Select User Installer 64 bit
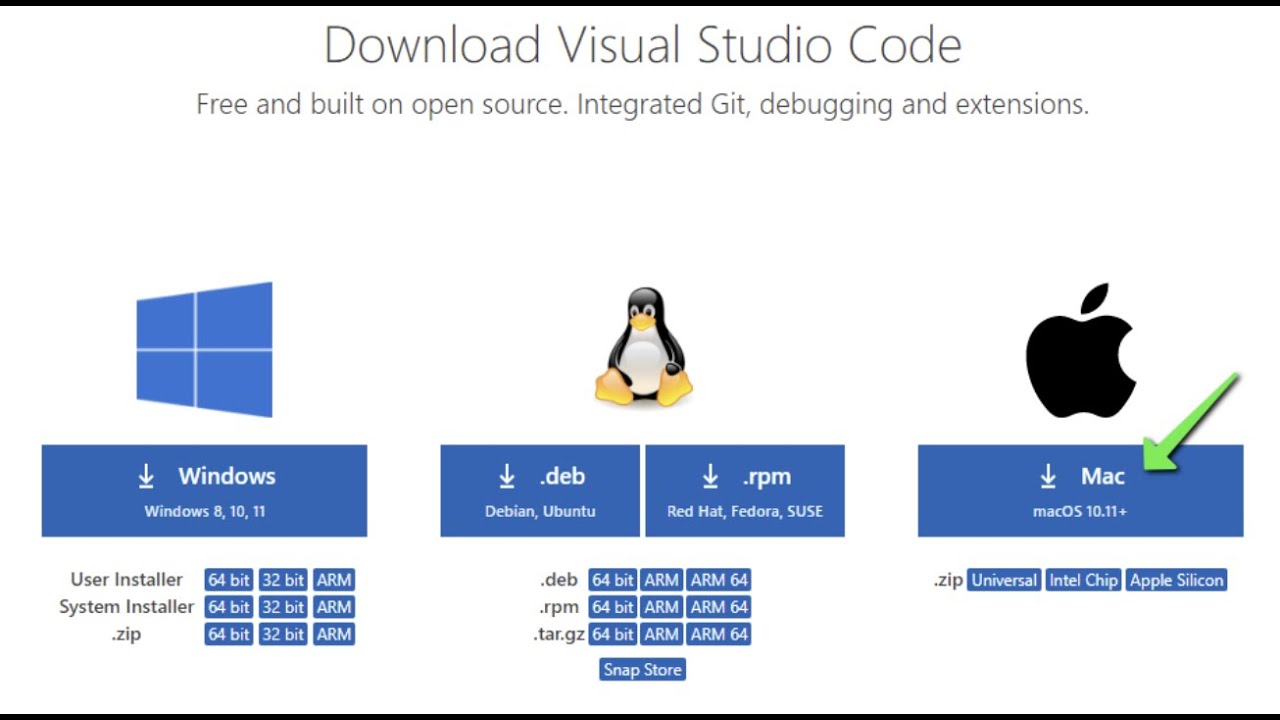The image size is (1280, 720). [229, 580]
